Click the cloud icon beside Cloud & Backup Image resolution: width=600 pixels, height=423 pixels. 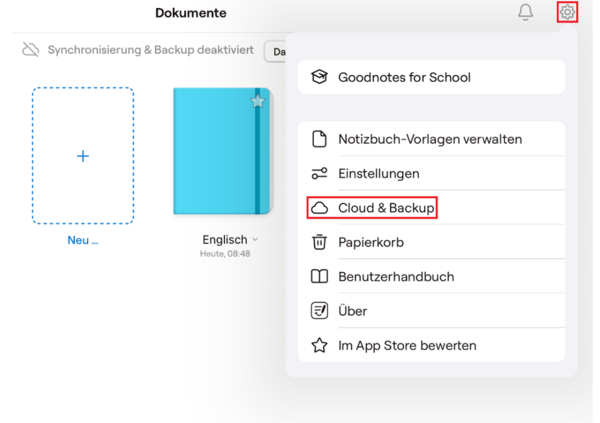point(319,208)
